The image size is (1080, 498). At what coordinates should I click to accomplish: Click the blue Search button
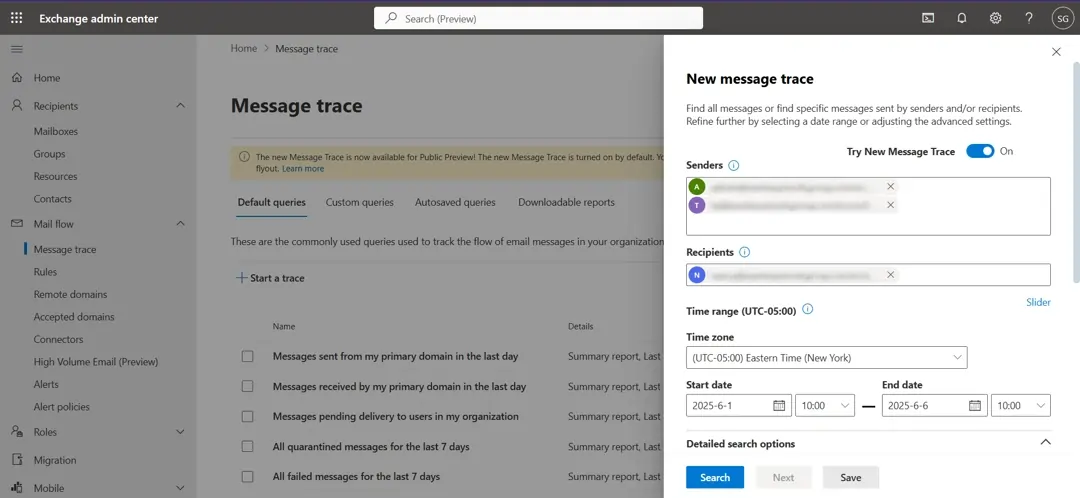(715, 477)
